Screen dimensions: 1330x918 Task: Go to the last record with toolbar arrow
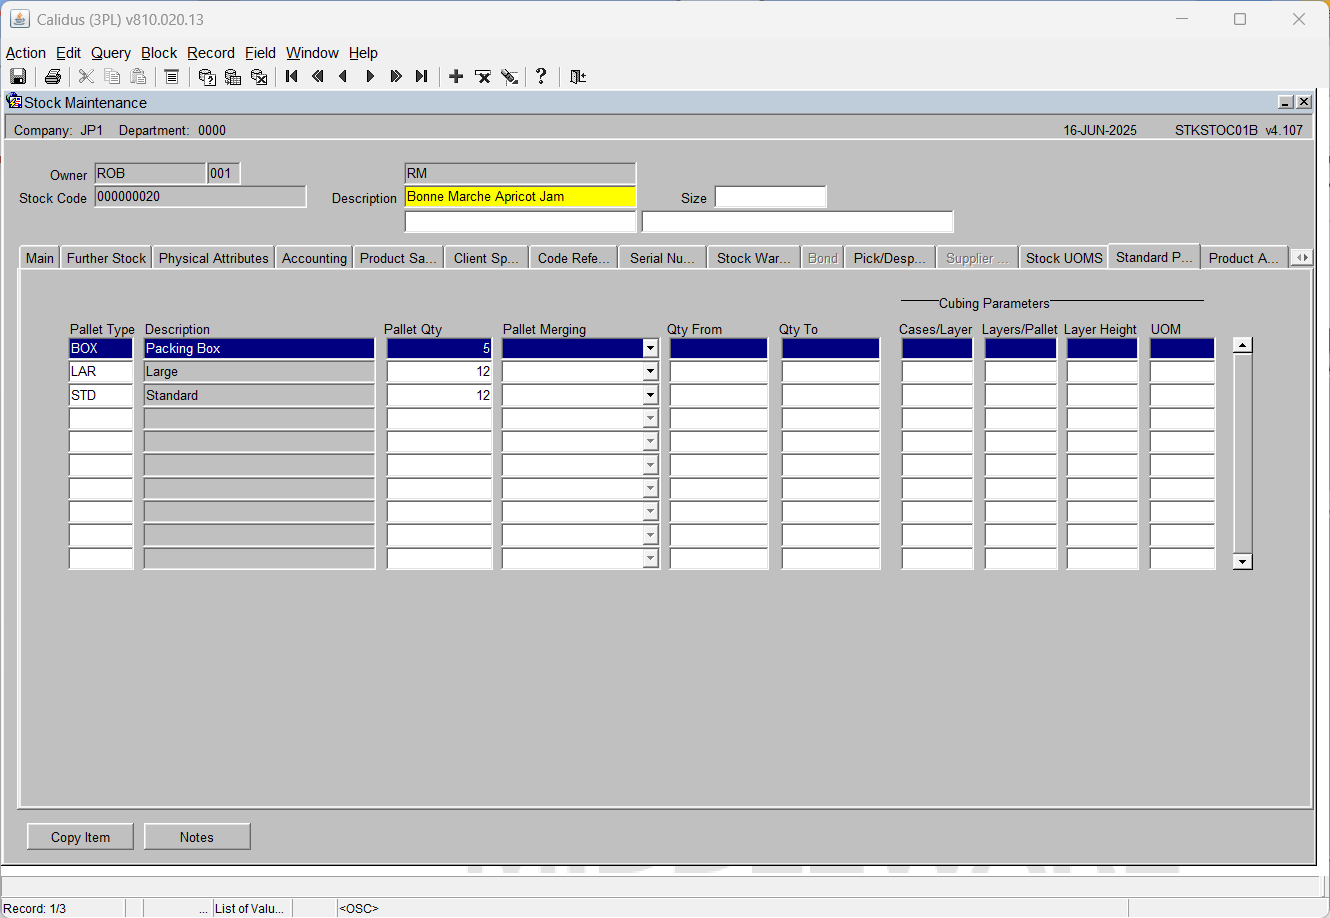click(422, 77)
